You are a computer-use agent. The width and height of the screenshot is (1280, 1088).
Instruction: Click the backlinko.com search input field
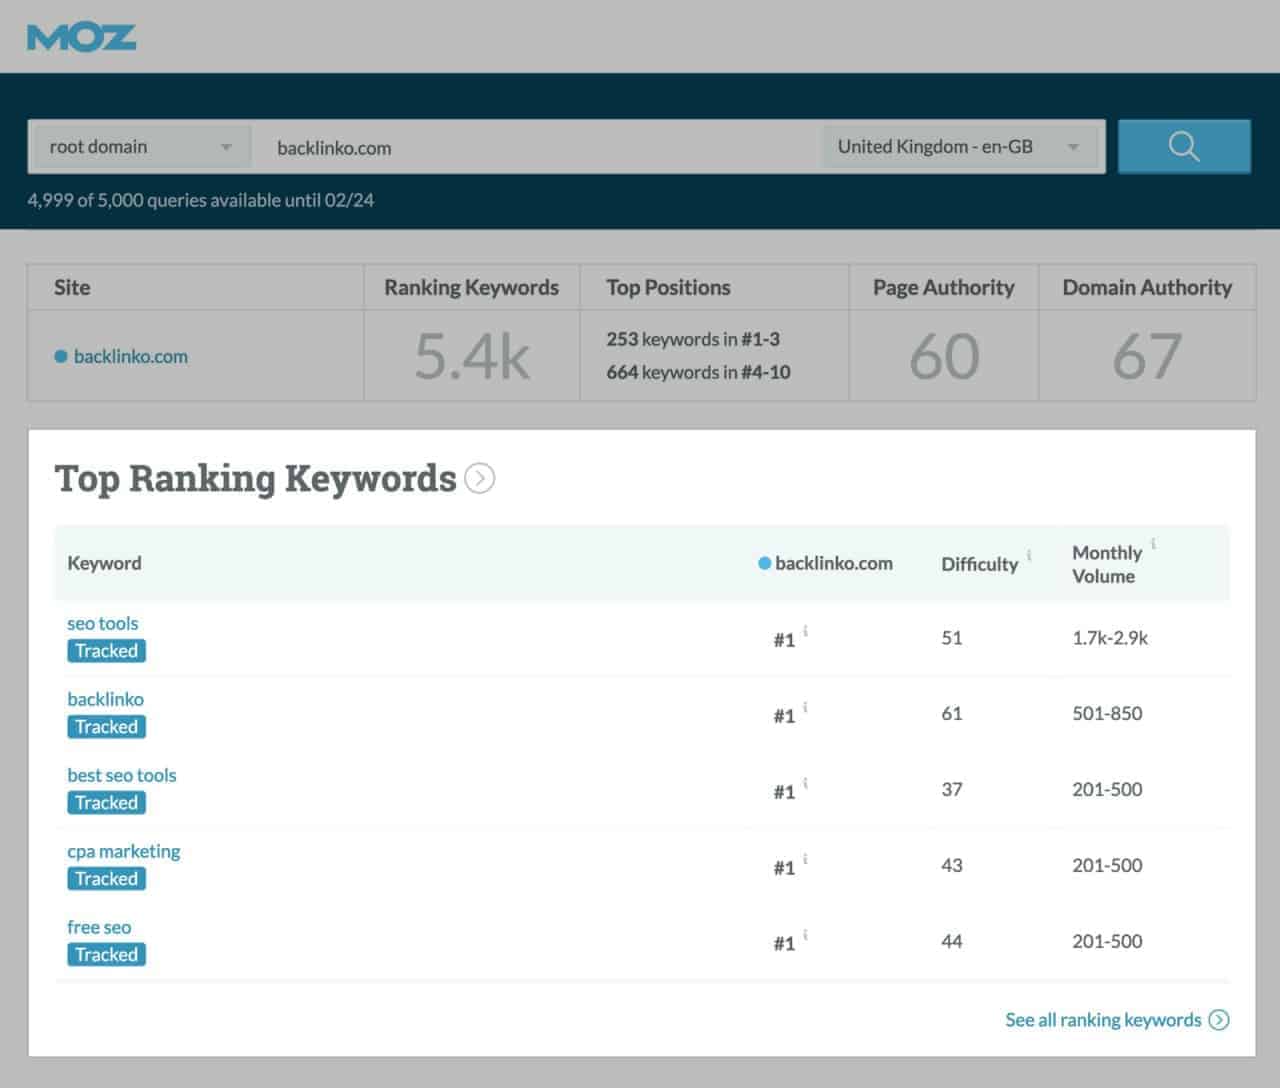pos(537,147)
